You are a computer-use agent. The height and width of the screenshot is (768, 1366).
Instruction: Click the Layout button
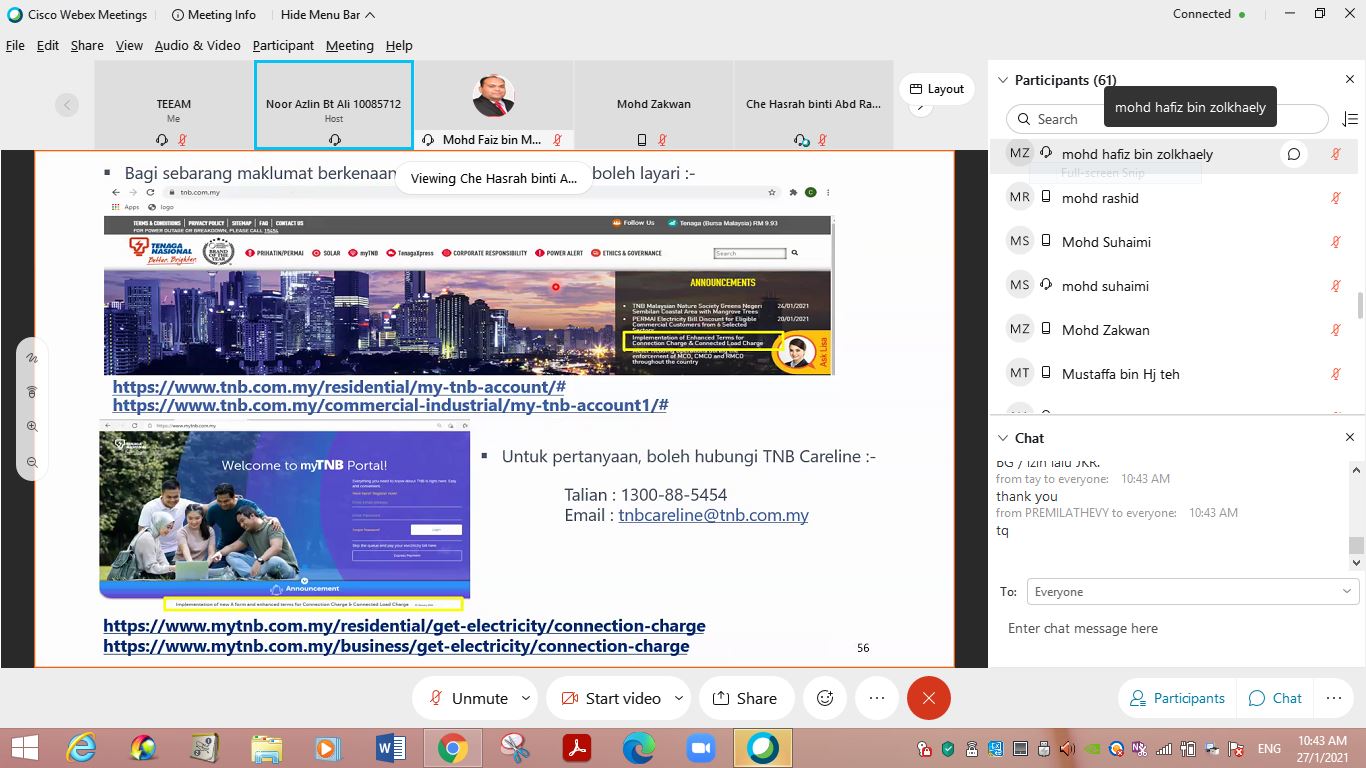point(935,89)
